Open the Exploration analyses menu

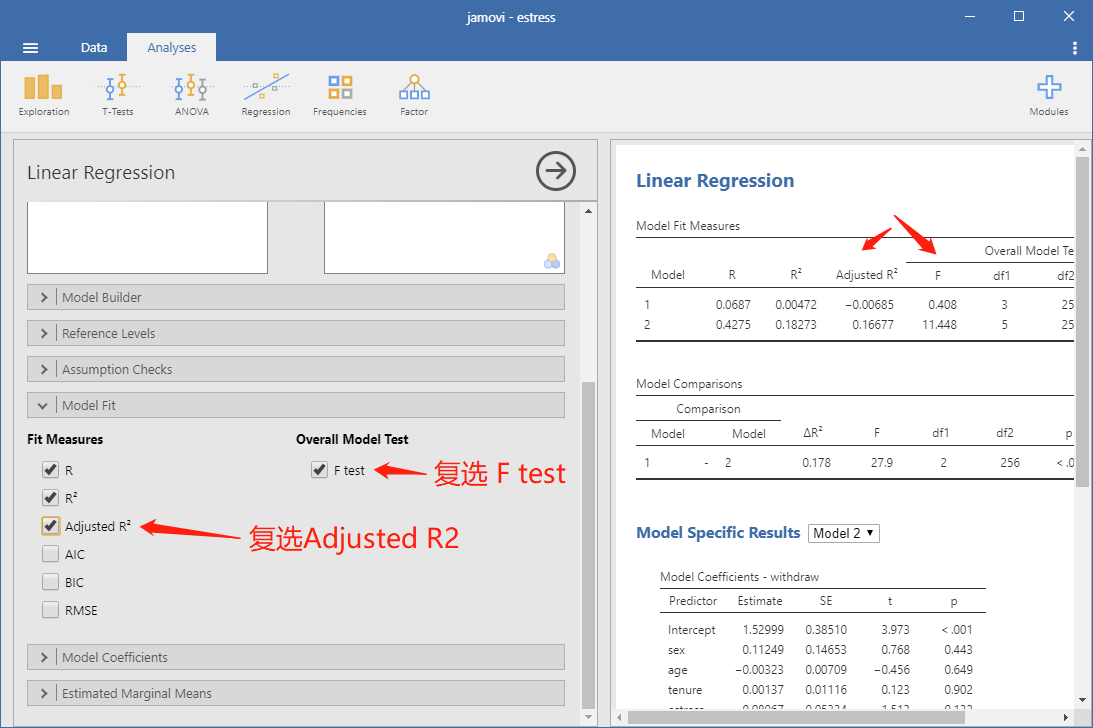click(x=44, y=96)
